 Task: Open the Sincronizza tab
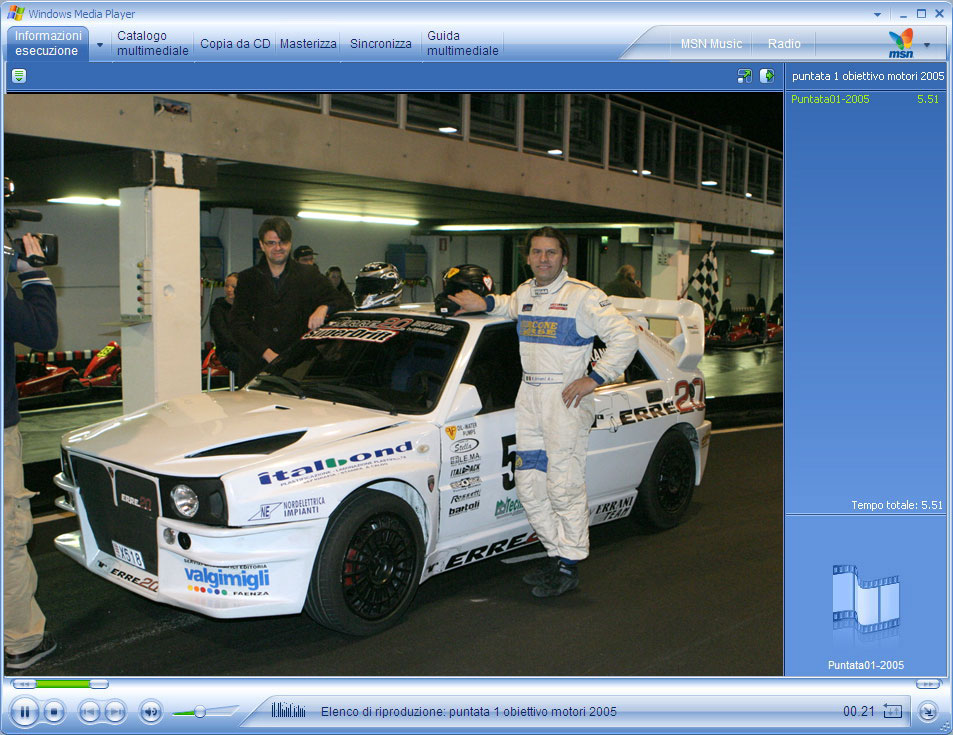pyautogui.click(x=380, y=44)
